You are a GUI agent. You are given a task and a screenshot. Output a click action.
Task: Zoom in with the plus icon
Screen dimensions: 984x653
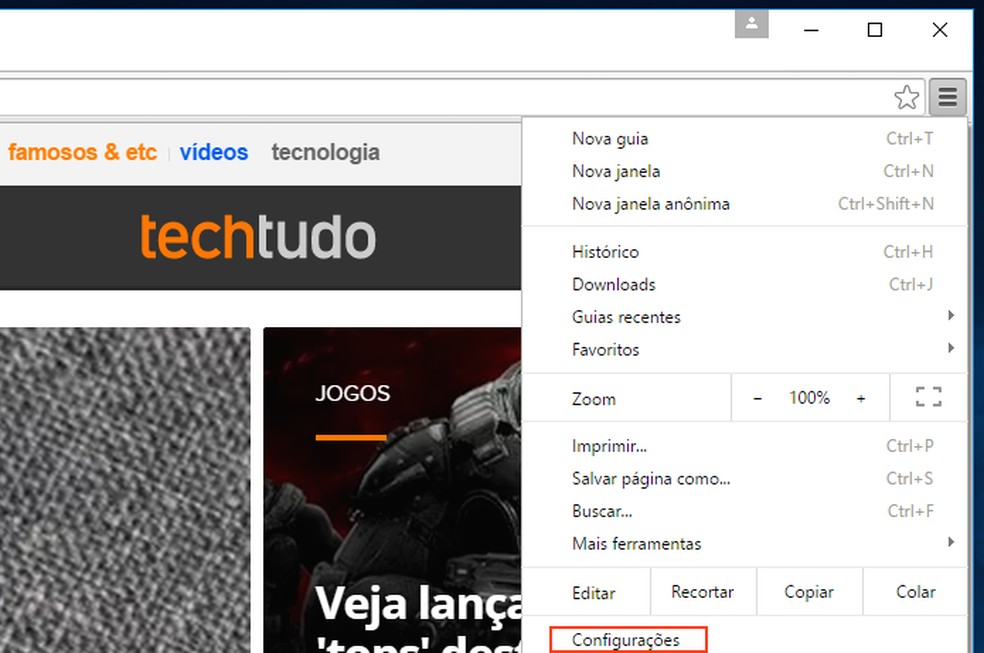pos(861,397)
